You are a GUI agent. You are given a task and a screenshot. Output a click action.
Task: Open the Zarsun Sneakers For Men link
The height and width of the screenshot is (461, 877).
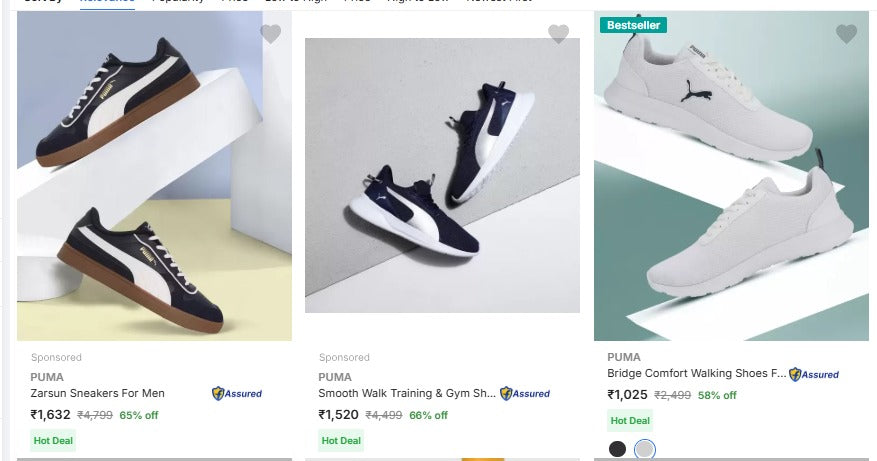[x=98, y=394]
